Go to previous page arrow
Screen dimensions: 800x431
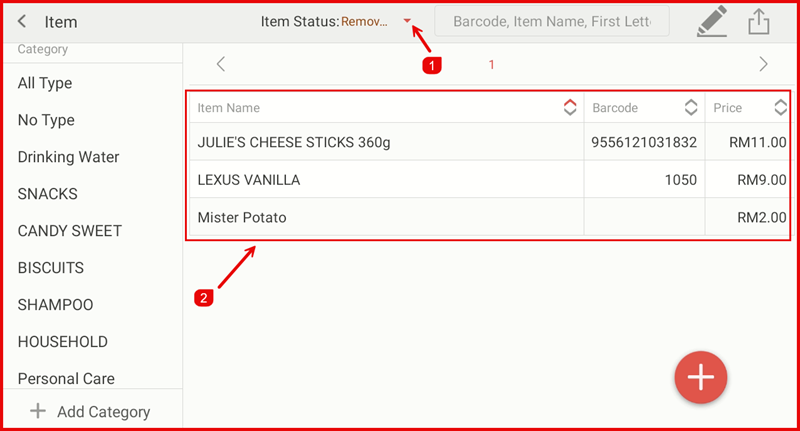pyautogui.click(x=221, y=64)
